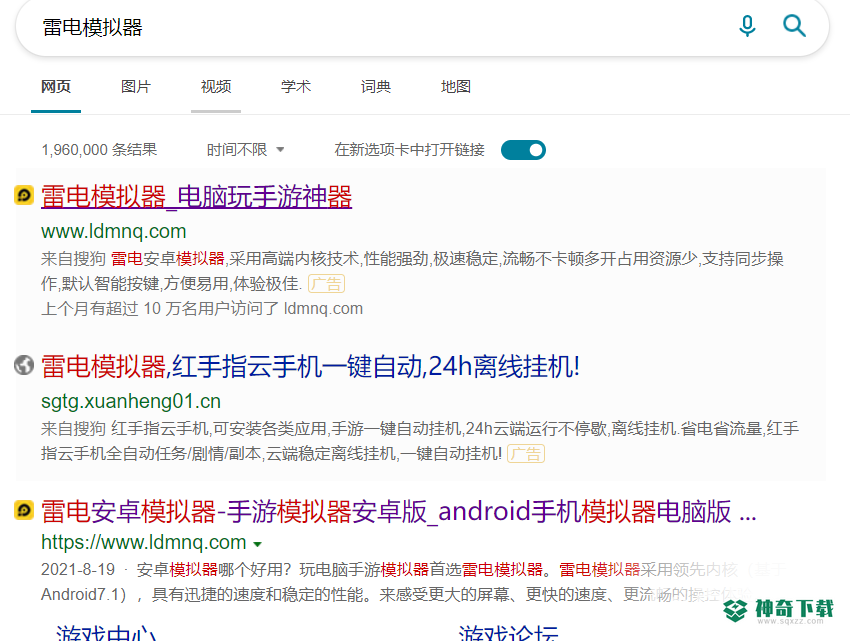Click the www.ldmnq.com ad URL
This screenshot has width=850, height=641.
(113, 232)
